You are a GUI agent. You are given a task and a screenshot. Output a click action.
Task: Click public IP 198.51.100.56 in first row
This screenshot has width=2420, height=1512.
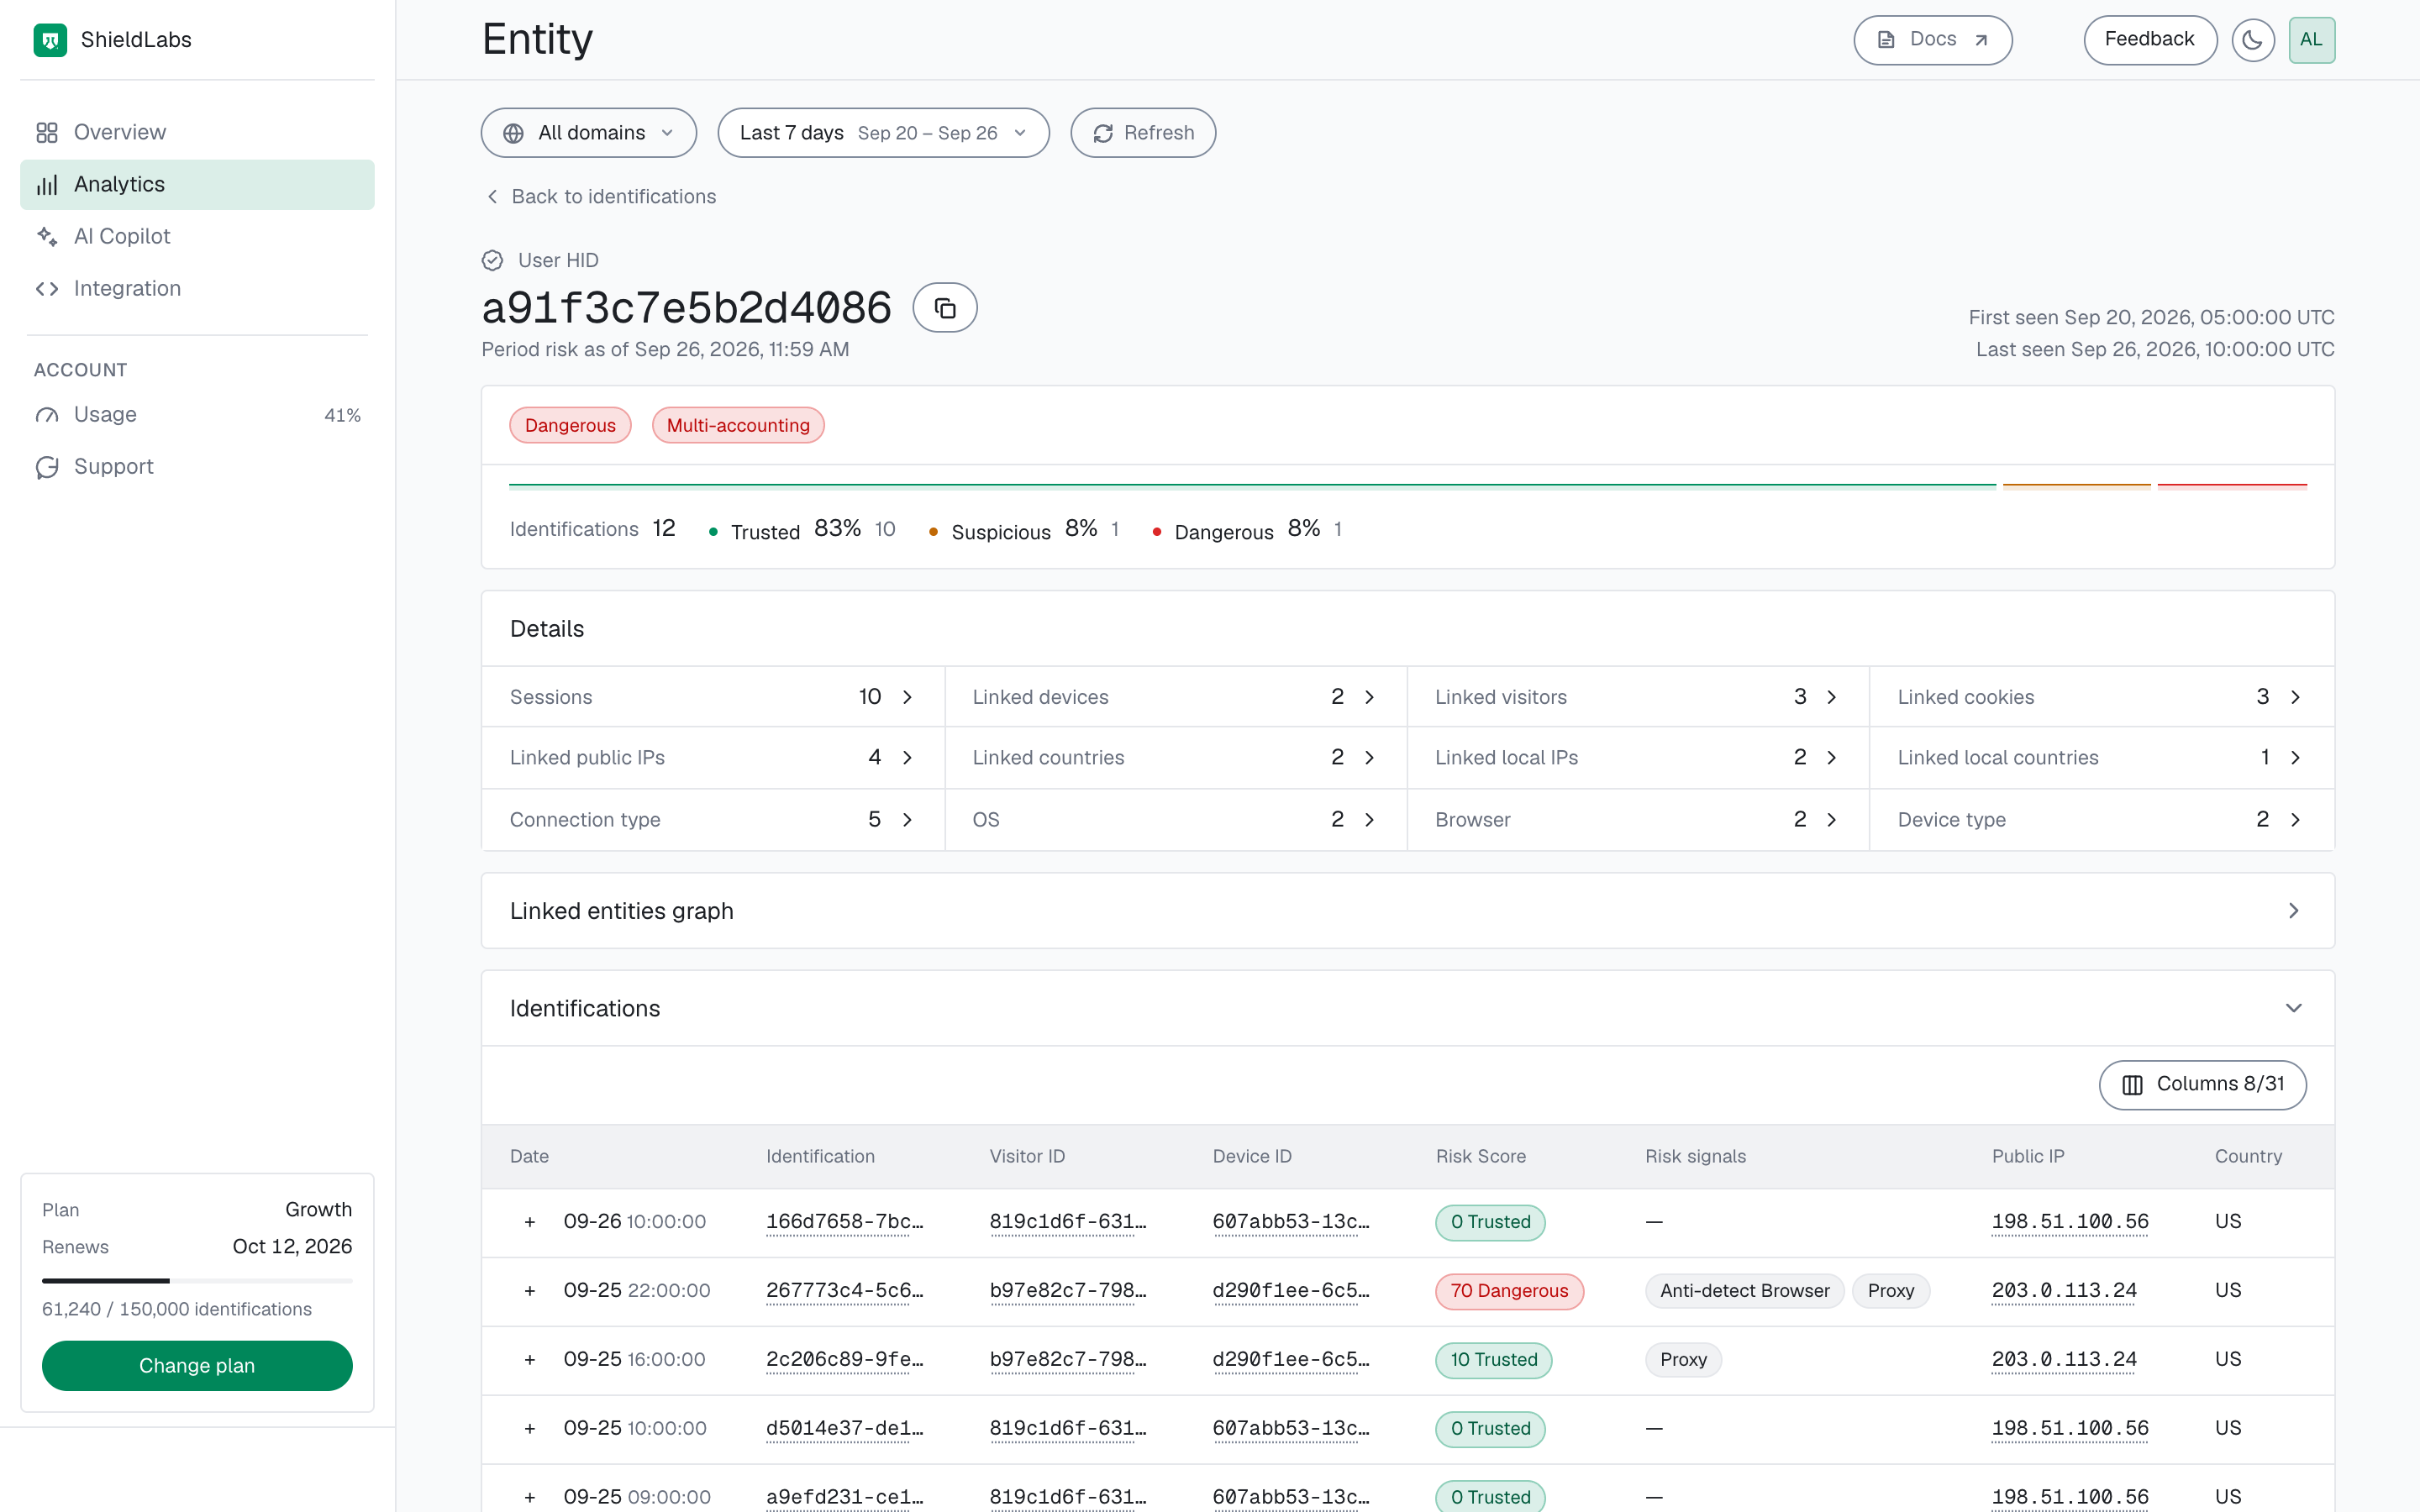coord(2070,1222)
